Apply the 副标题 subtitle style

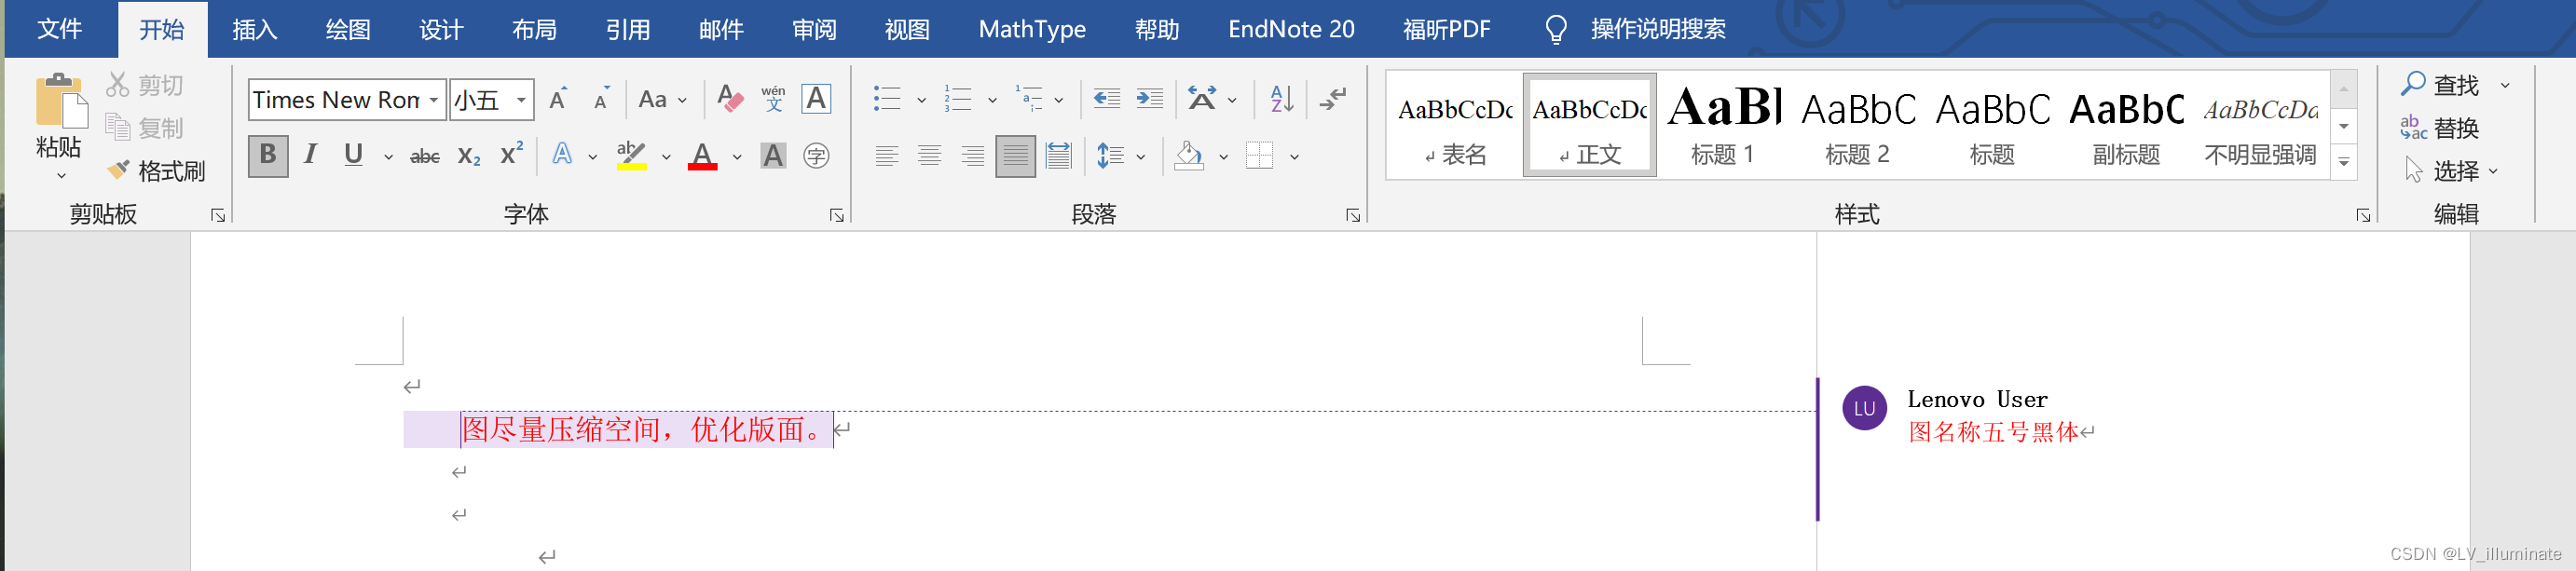(x=2126, y=125)
